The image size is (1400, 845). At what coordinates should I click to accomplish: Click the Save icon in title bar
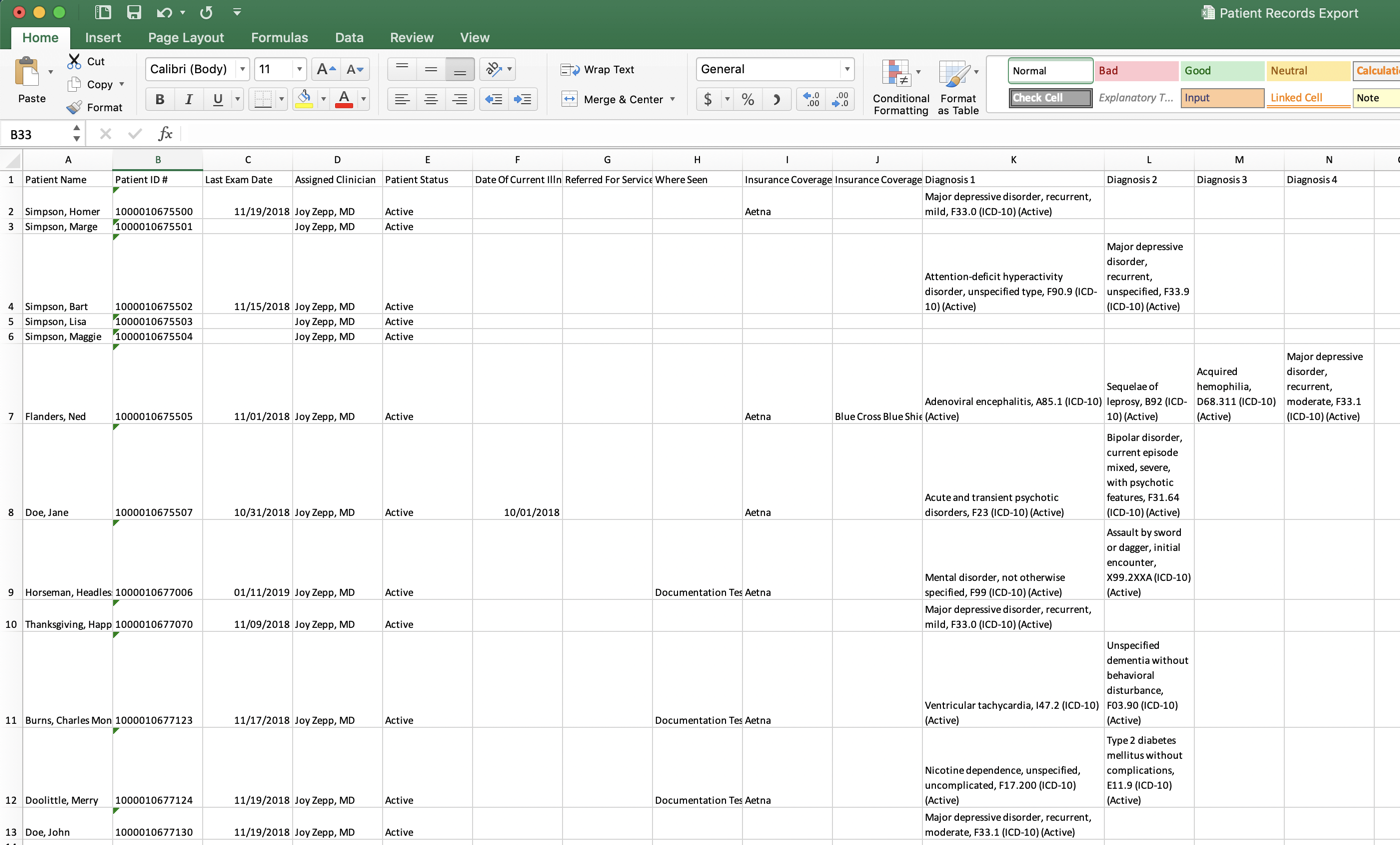[134, 13]
